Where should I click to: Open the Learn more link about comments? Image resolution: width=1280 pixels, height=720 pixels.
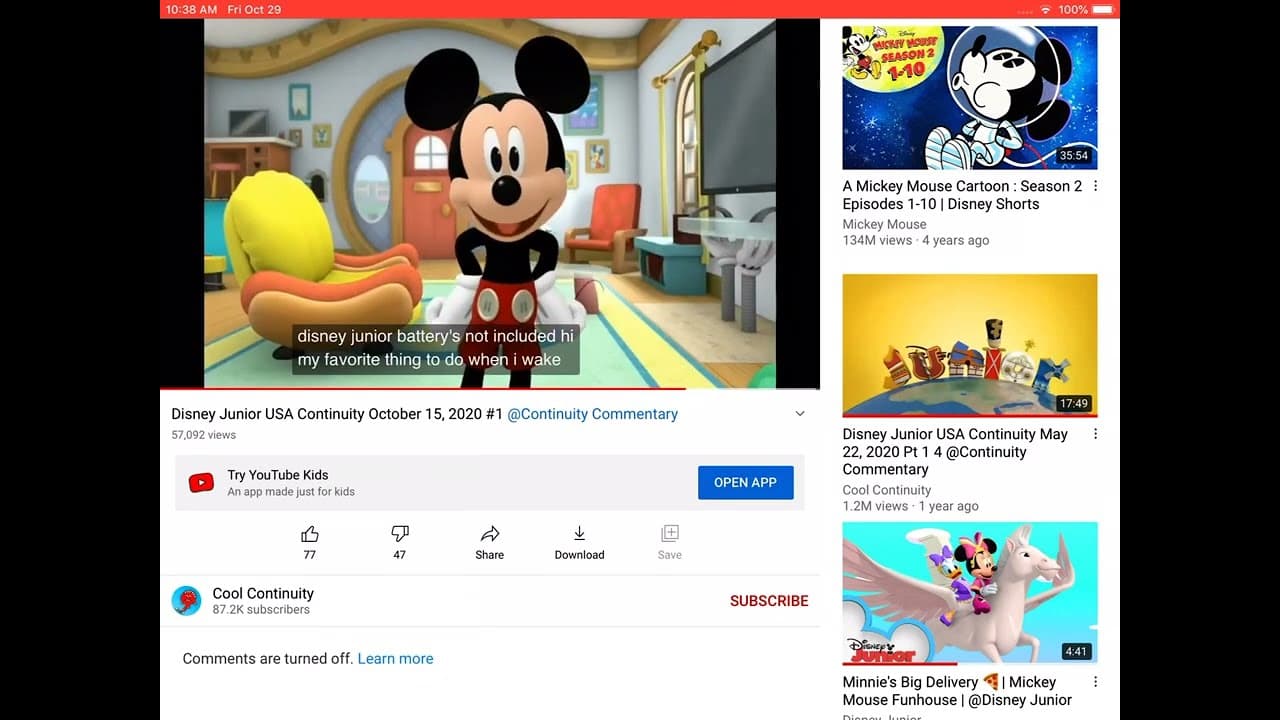395,659
